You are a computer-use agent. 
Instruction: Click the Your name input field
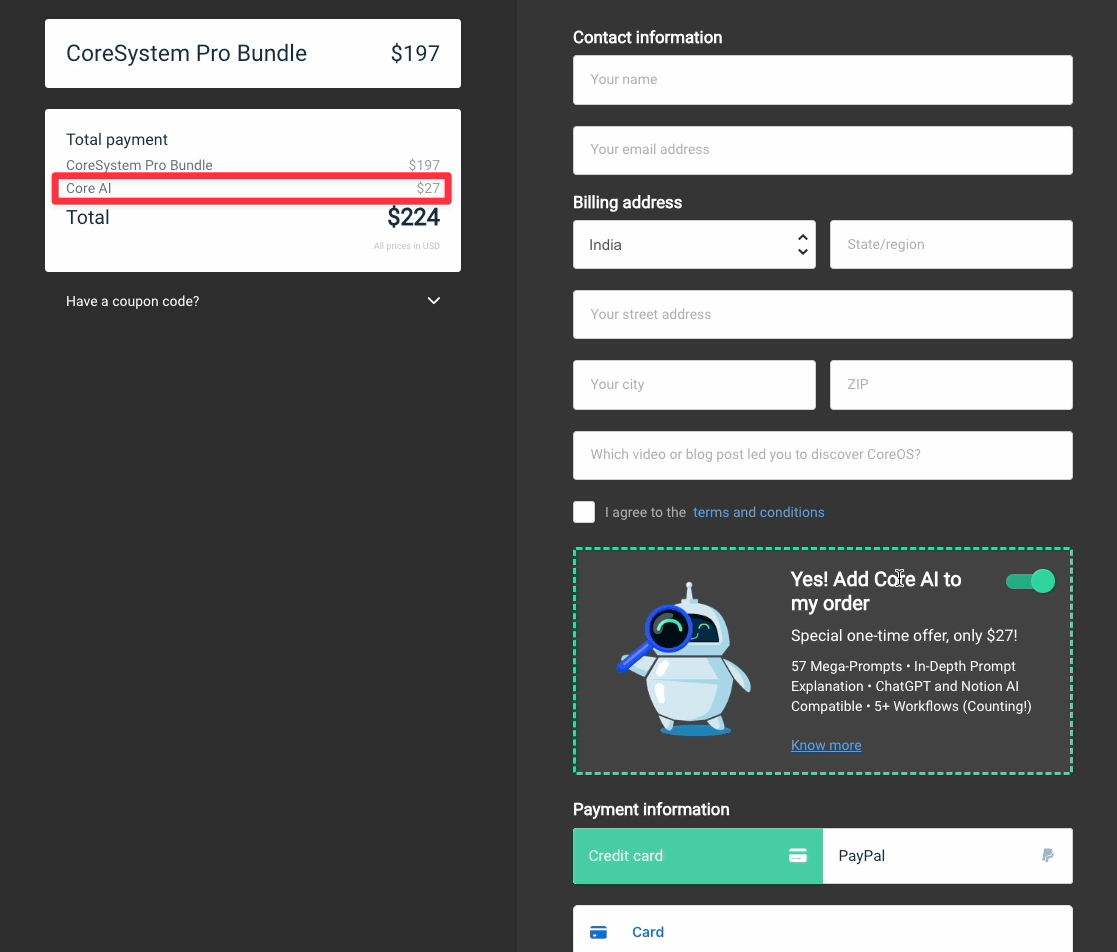tap(822, 80)
